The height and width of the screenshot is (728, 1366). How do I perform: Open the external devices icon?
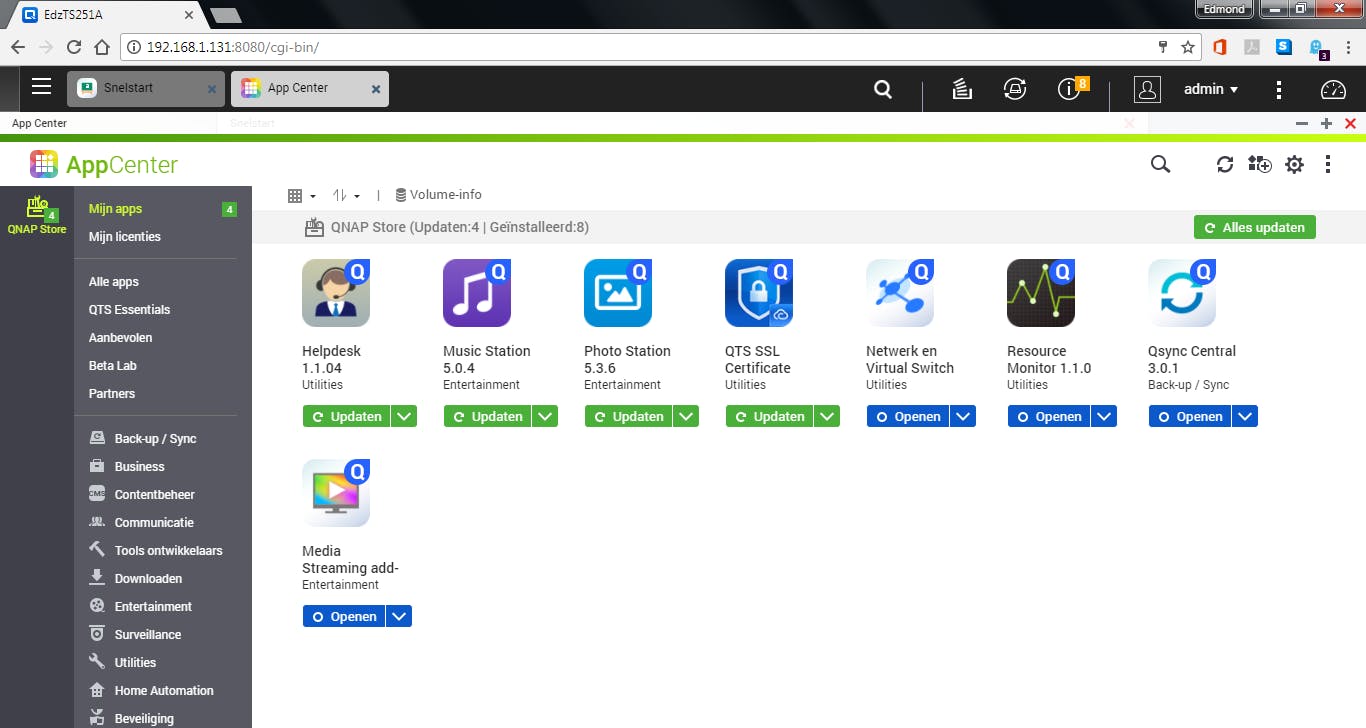click(x=1015, y=89)
